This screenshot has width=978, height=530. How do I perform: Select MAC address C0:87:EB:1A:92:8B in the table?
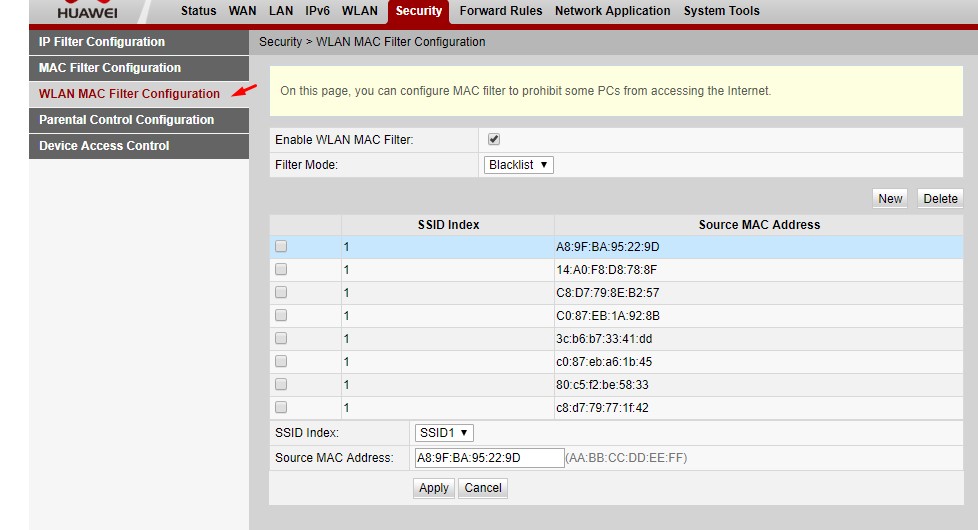tap(608, 316)
